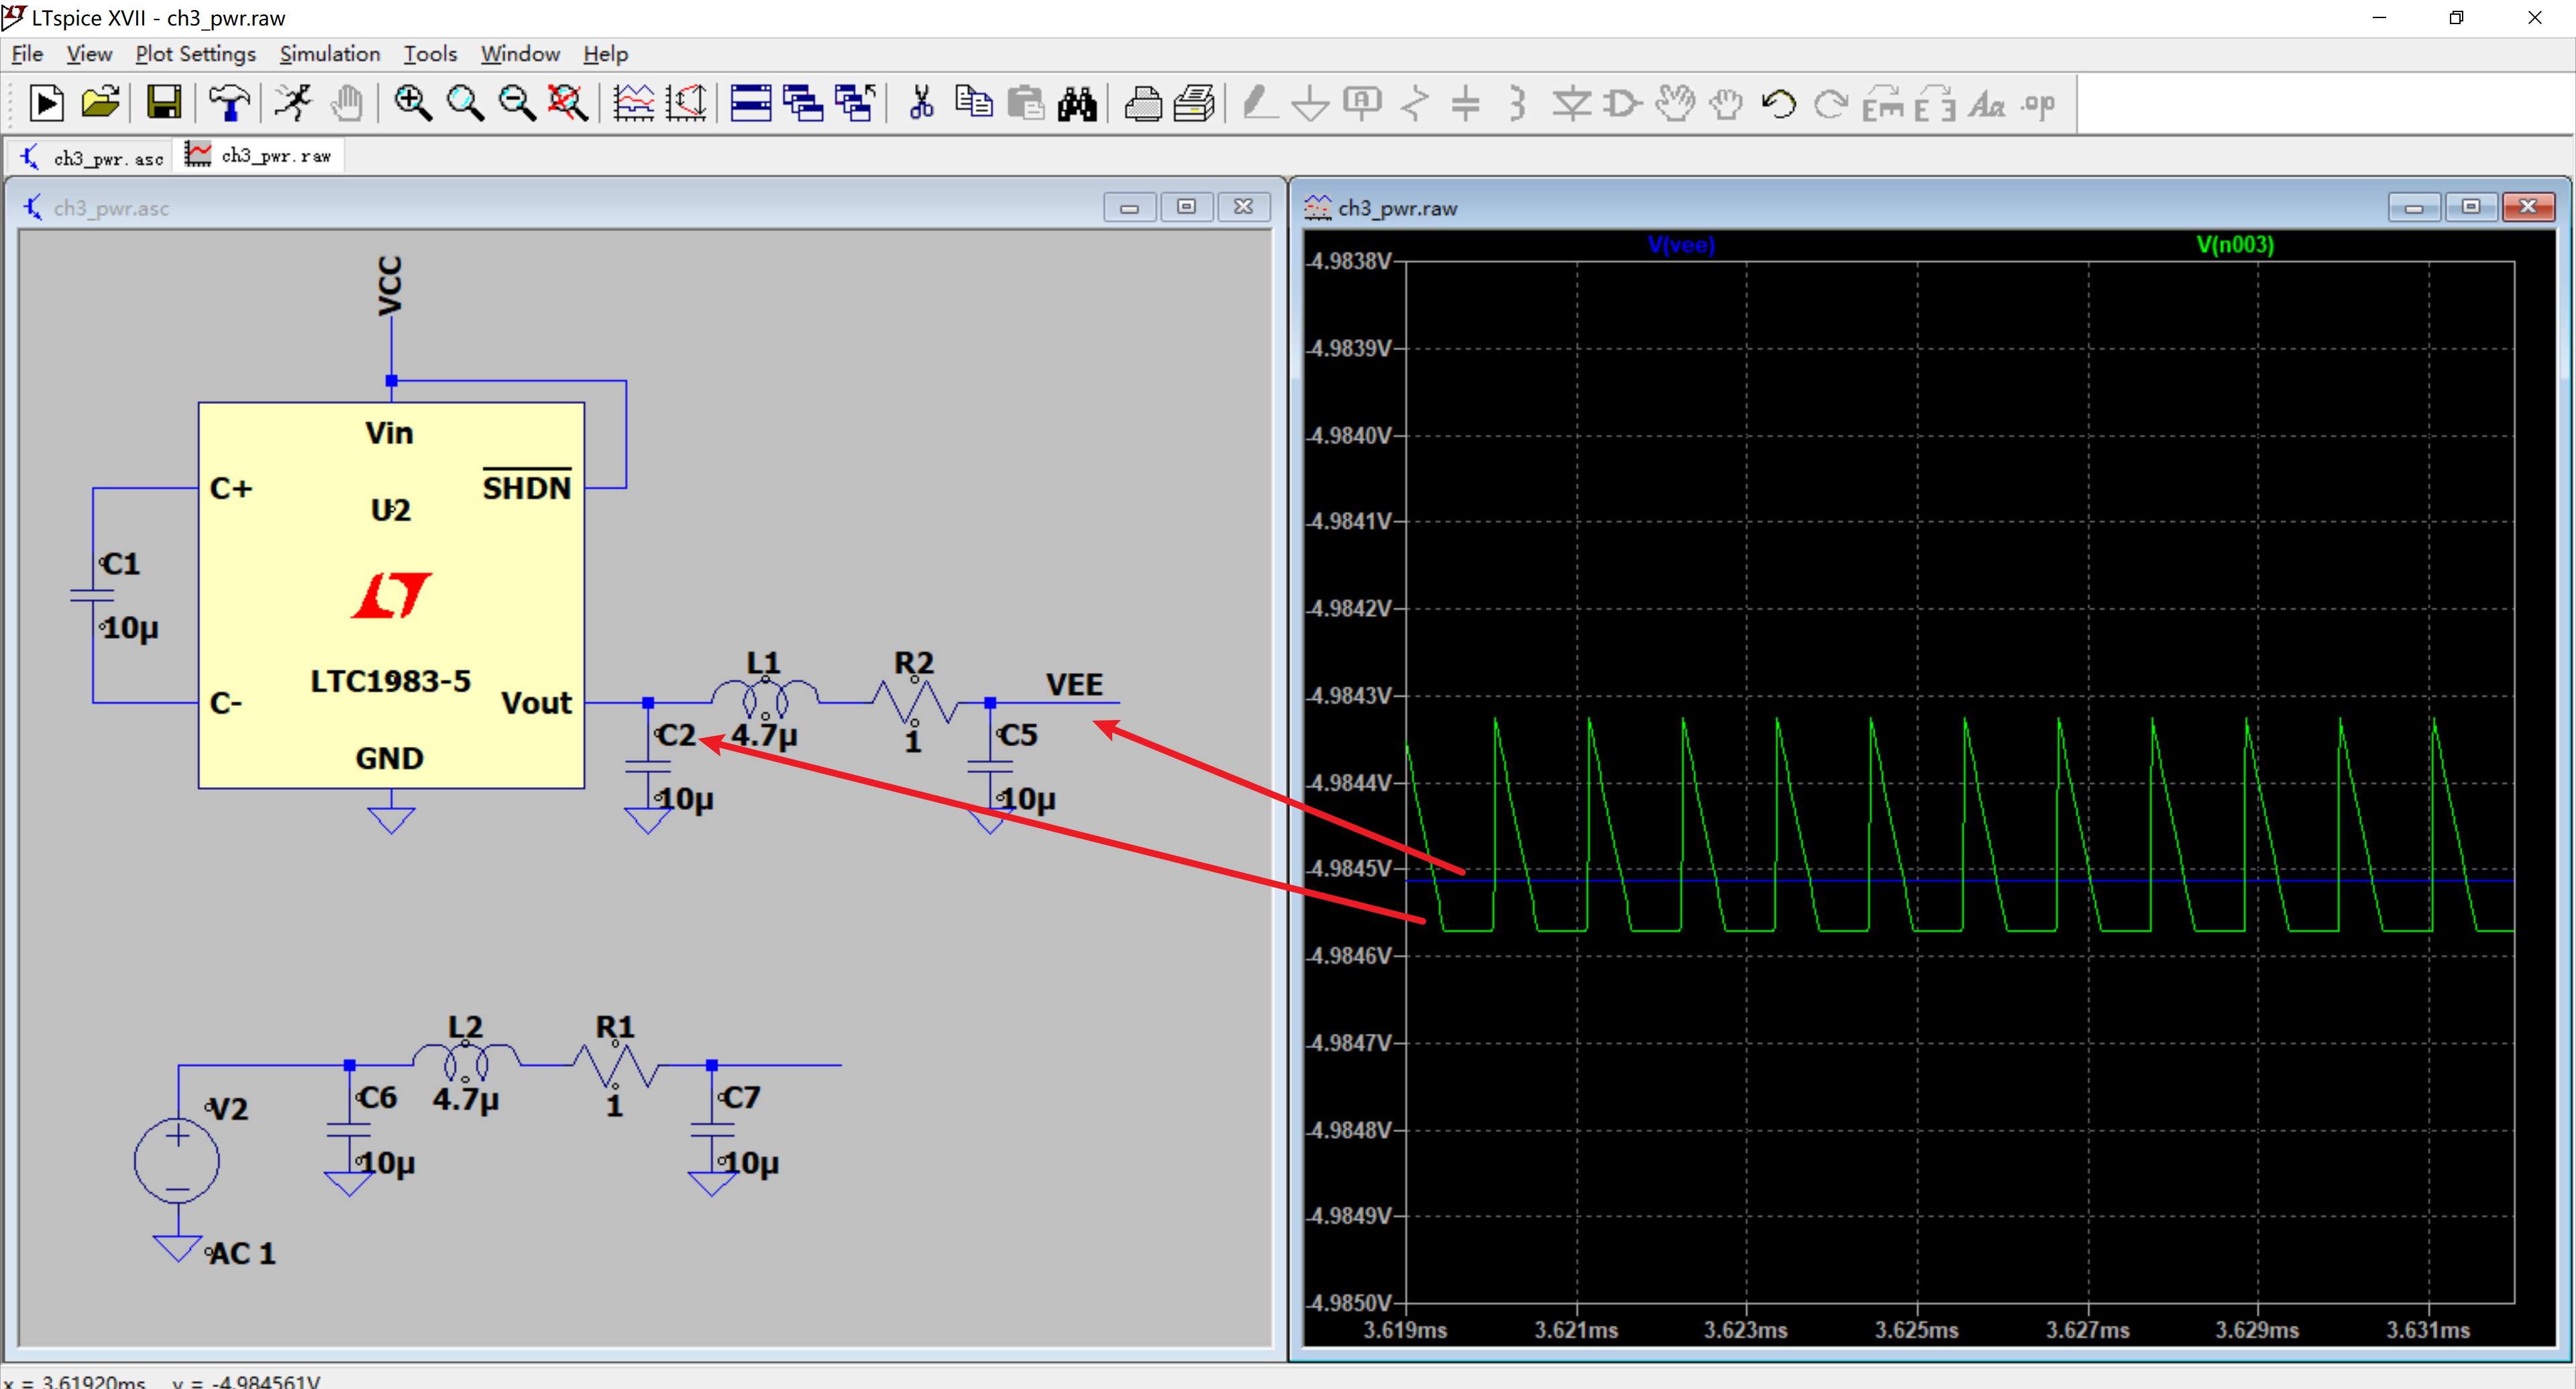Tile windows with the Tile icon

tap(751, 103)
